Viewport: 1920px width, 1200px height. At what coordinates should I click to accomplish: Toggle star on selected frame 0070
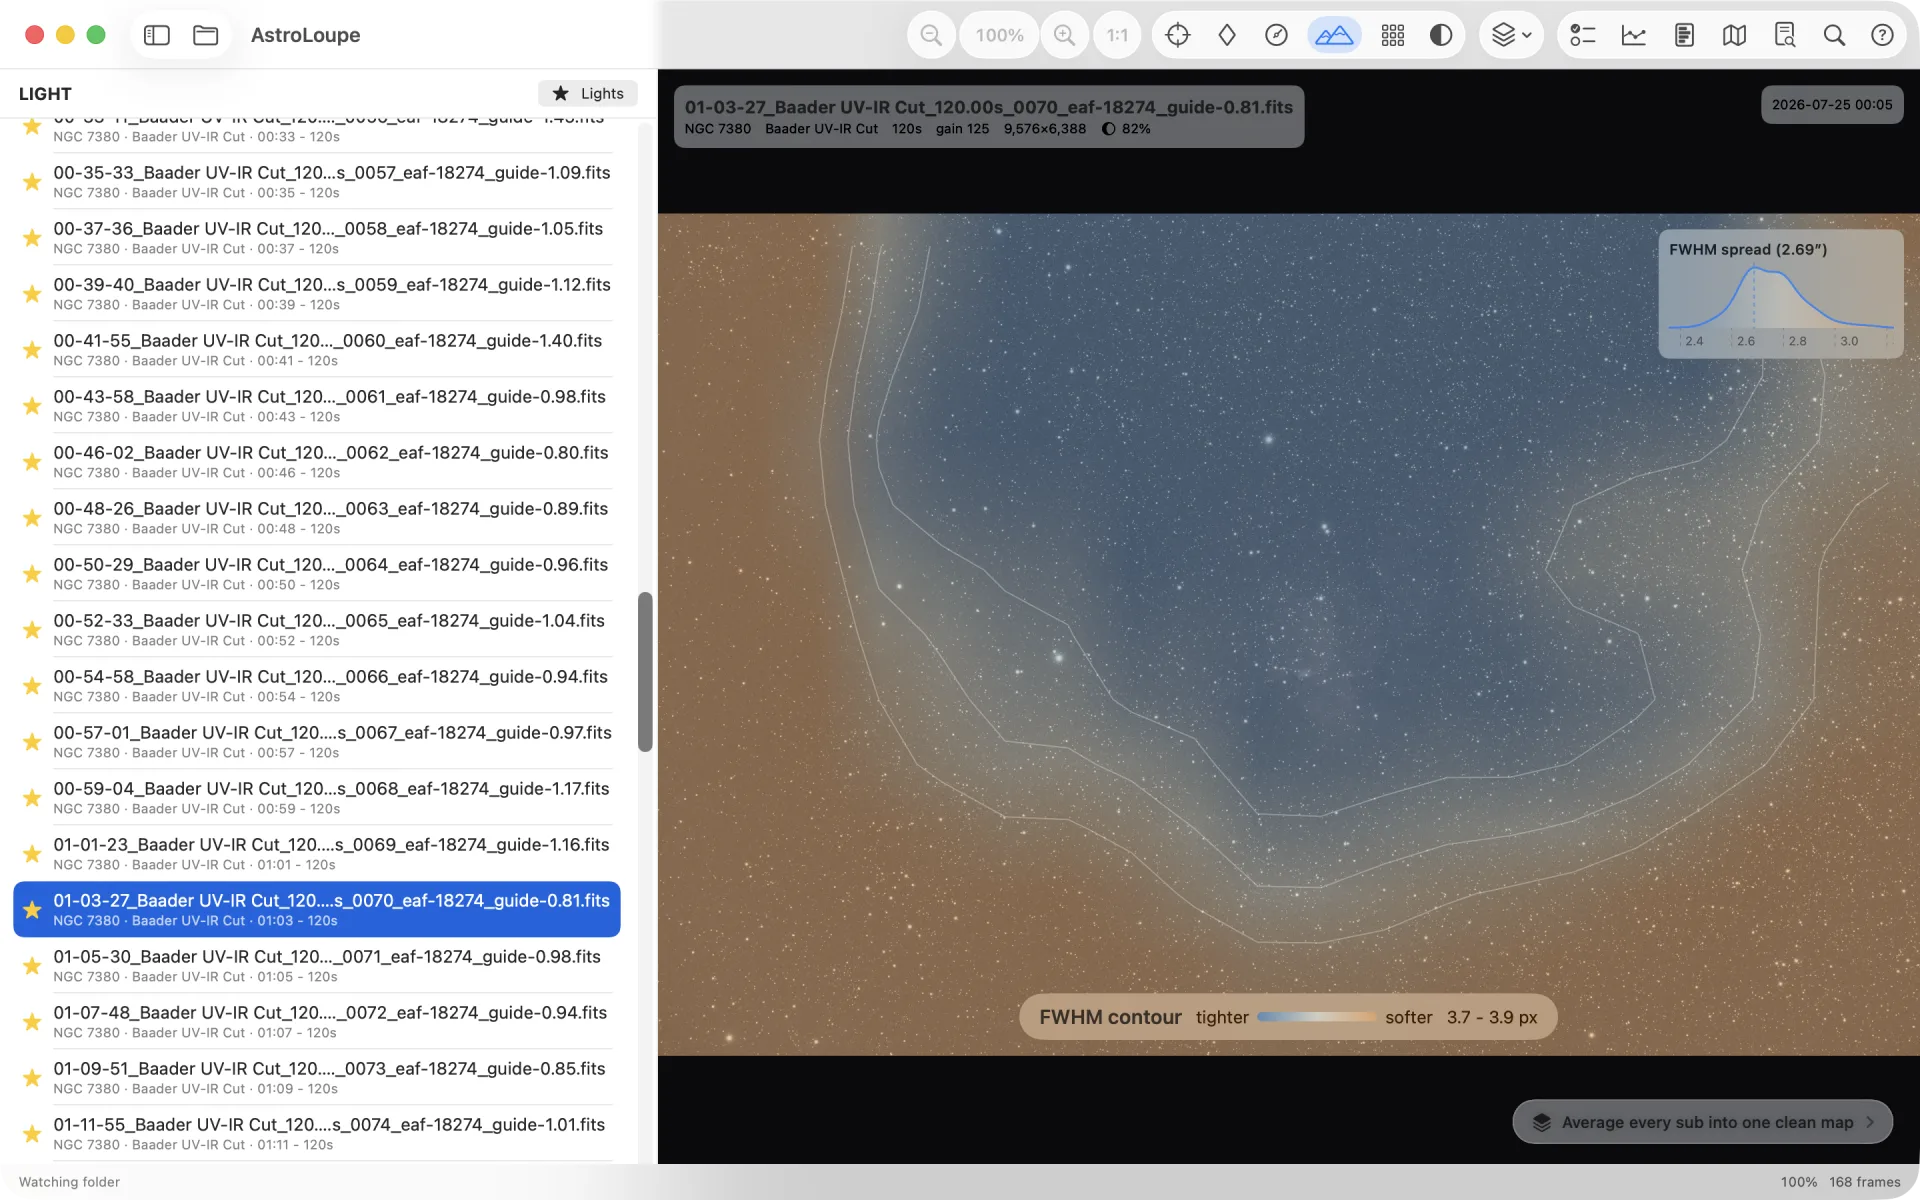tap(32, 909)
